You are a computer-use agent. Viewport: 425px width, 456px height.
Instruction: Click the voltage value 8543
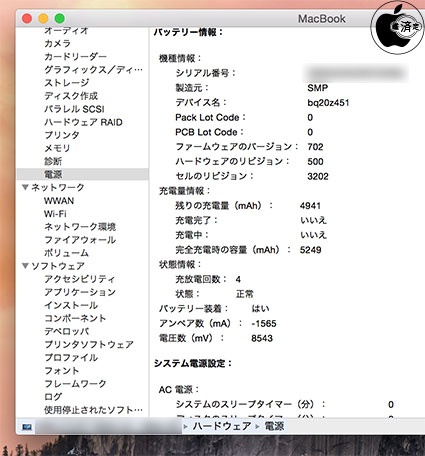[262, 338]
